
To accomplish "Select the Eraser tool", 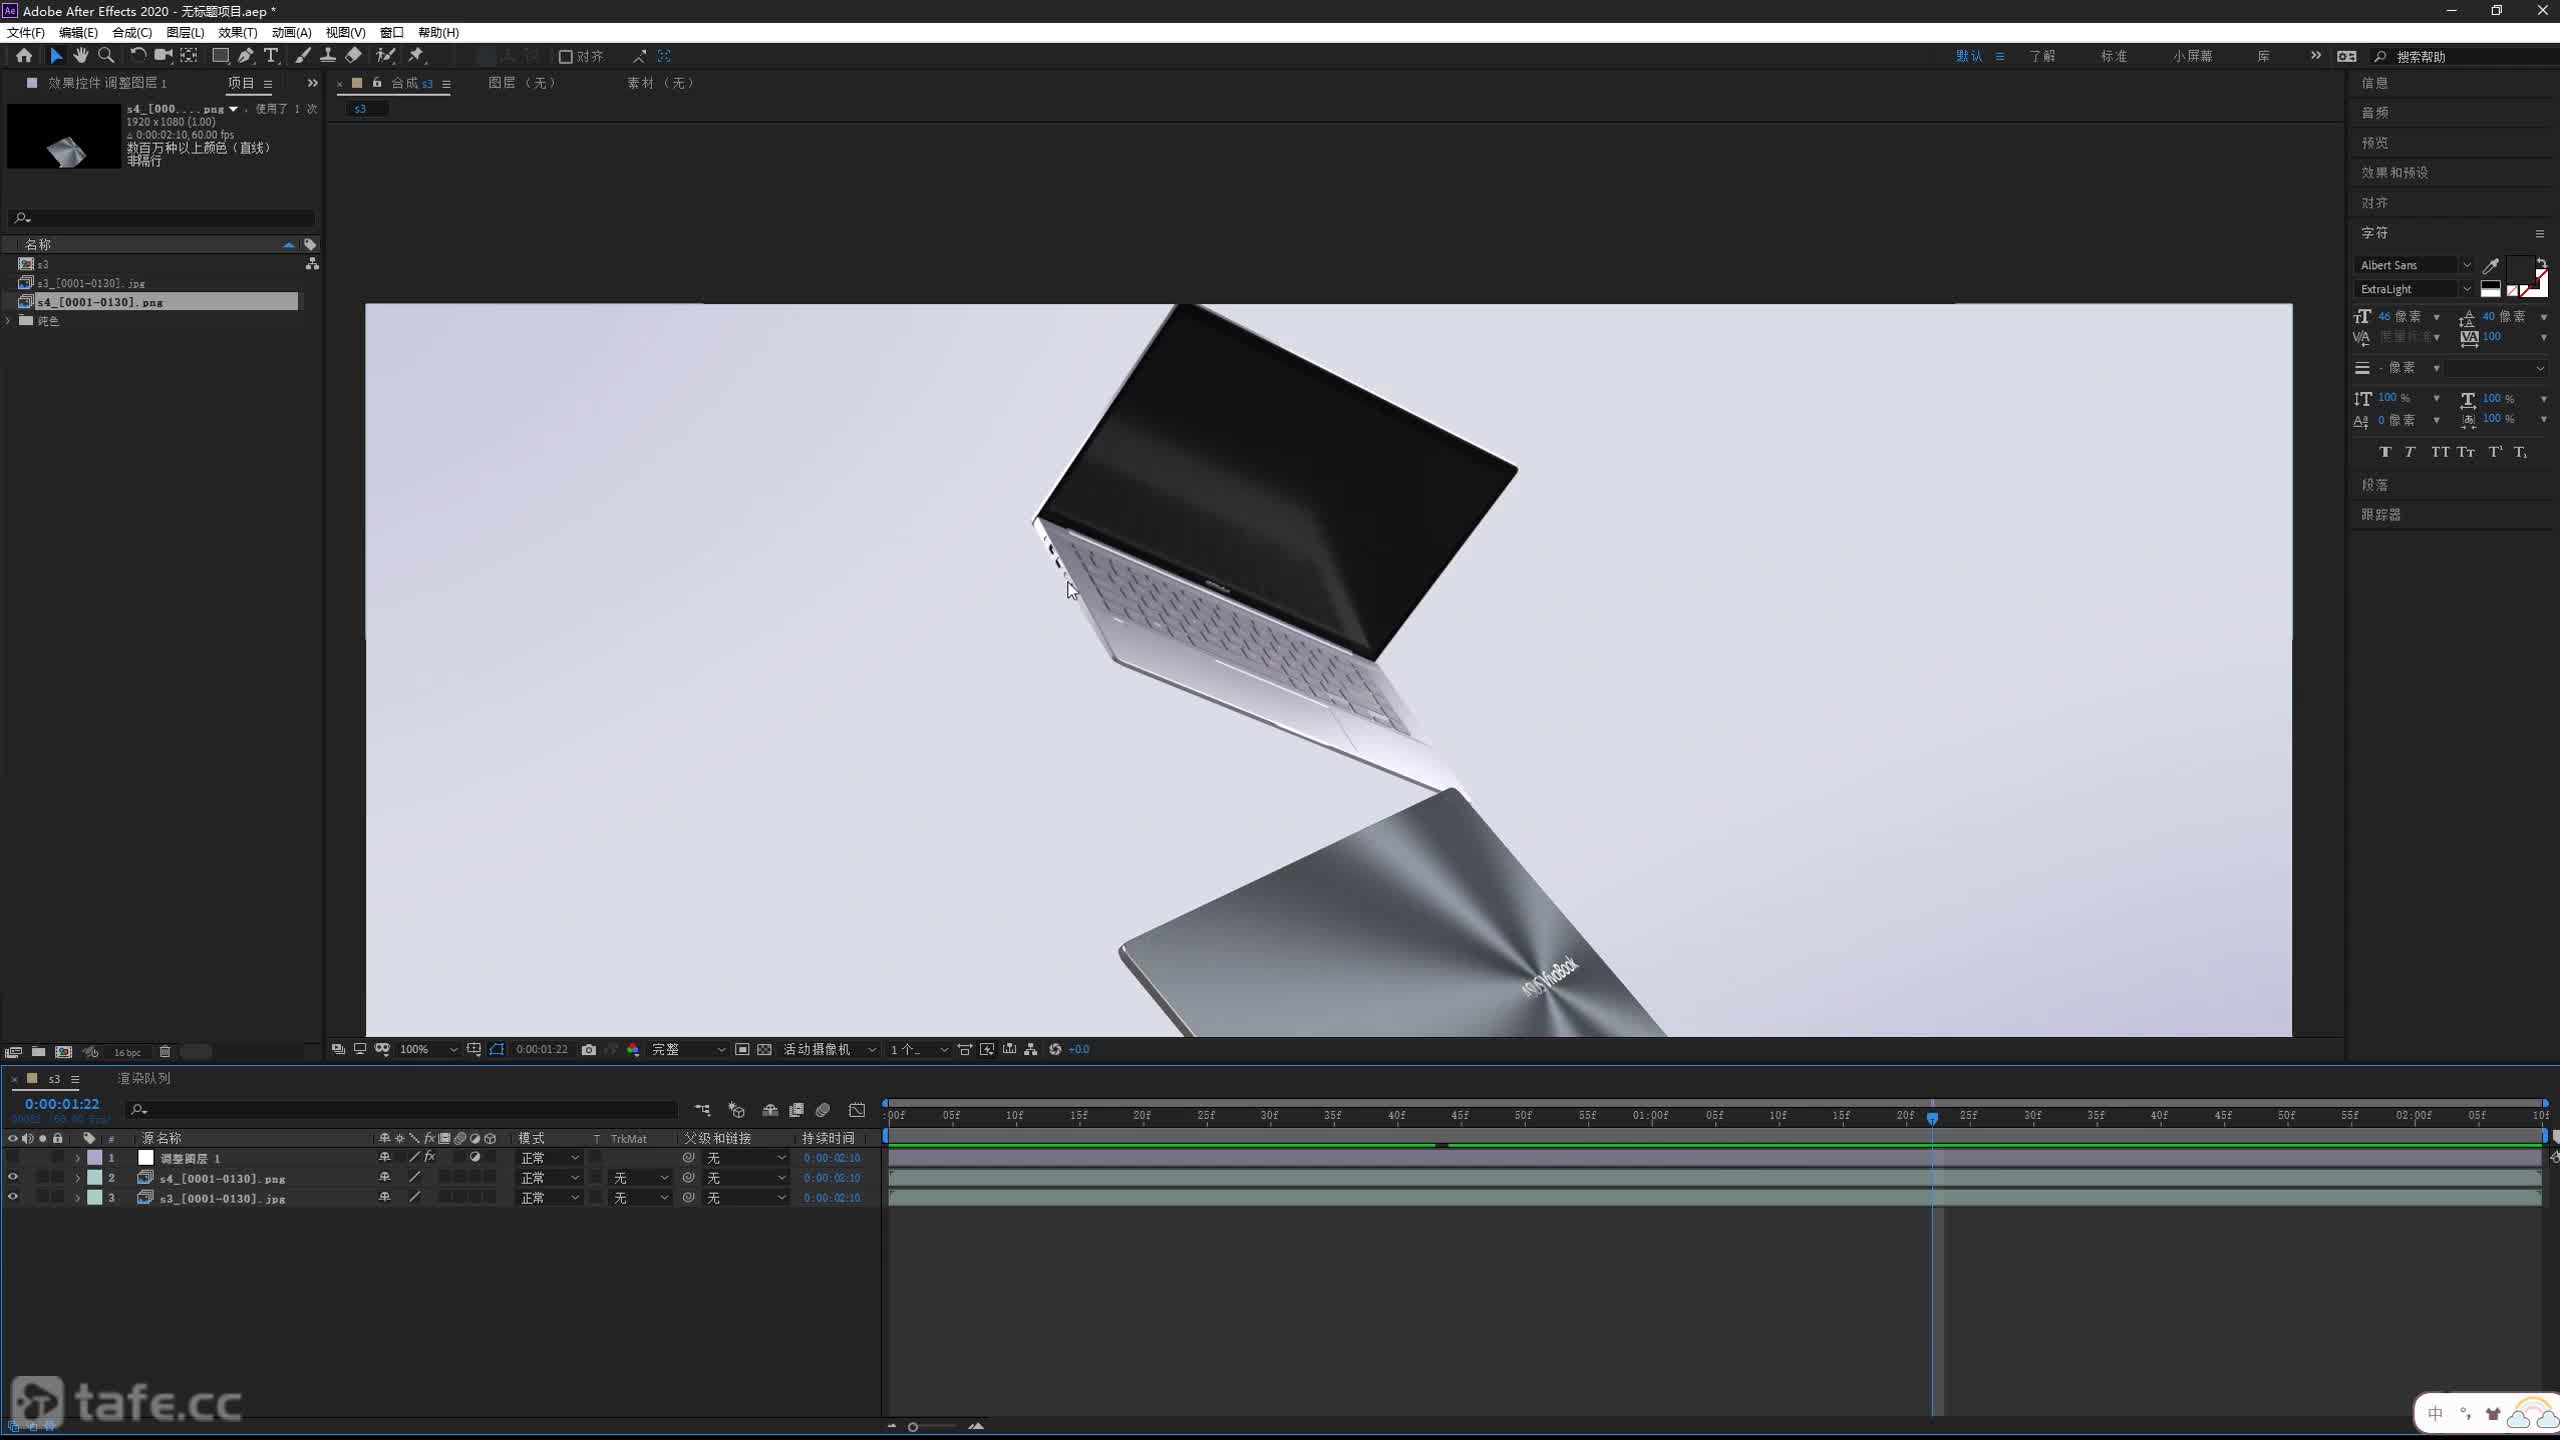I will (353, 56).
